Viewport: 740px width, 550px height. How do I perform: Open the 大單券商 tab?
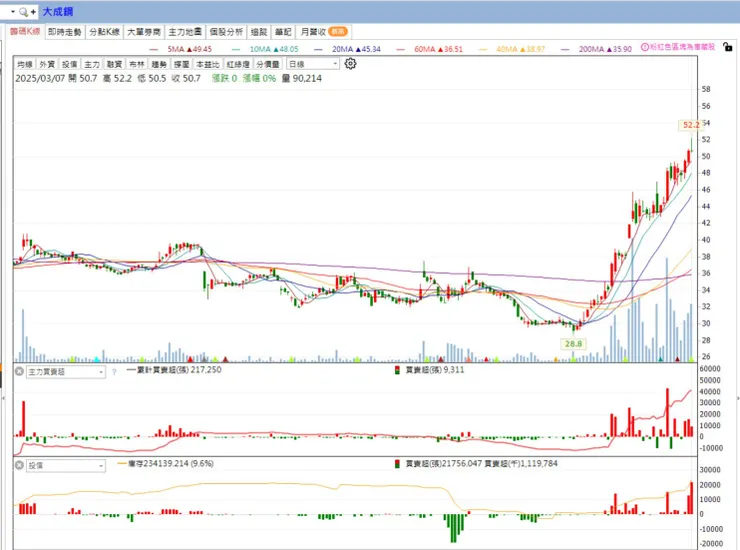coord(144,32)
